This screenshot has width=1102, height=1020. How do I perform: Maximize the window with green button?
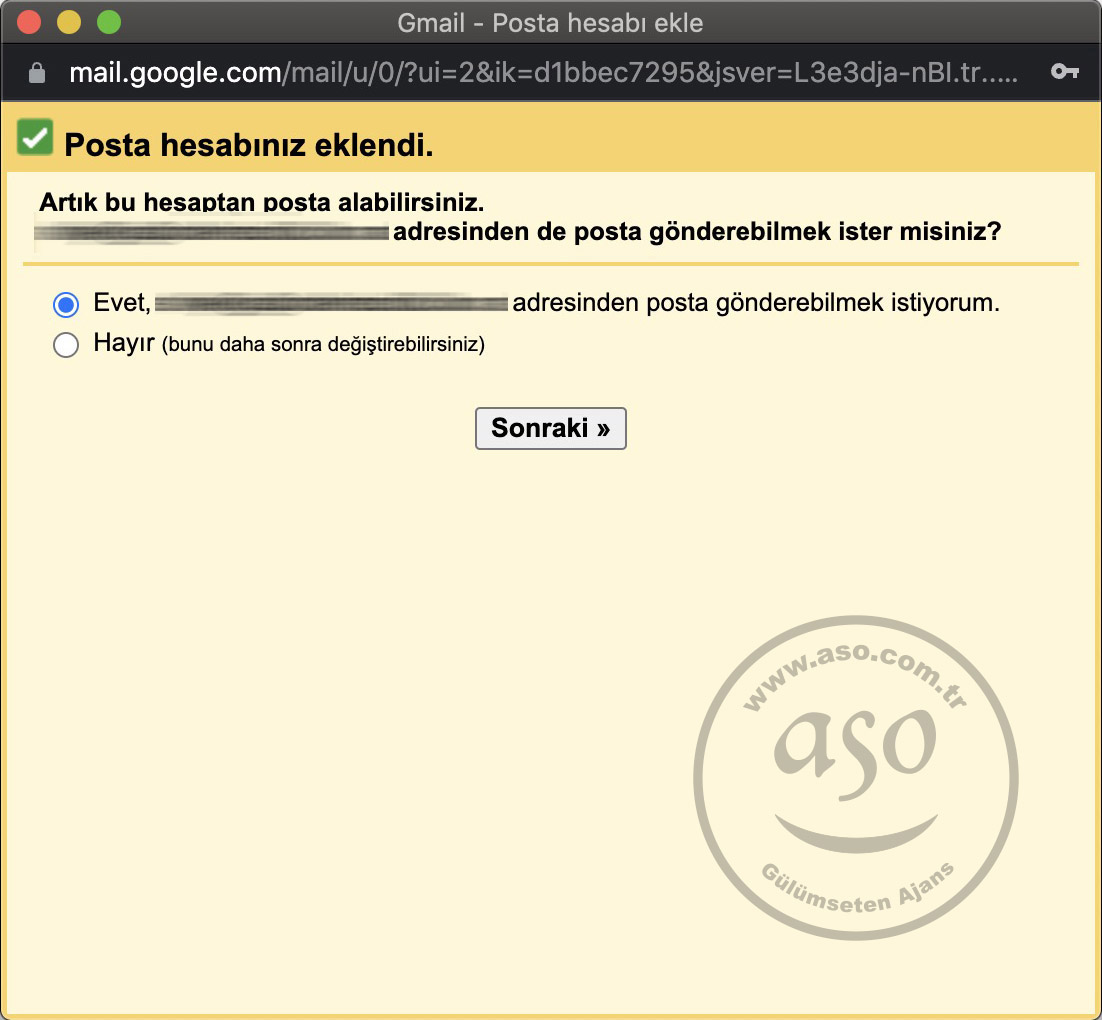(108, 21)
